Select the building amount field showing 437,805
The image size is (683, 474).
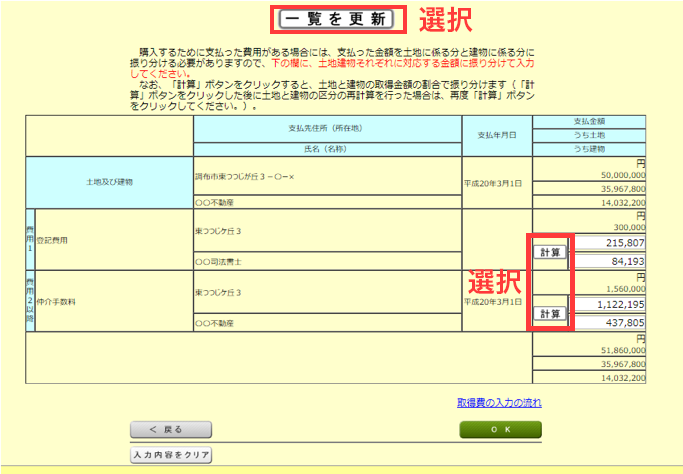[x=608, y=324]
